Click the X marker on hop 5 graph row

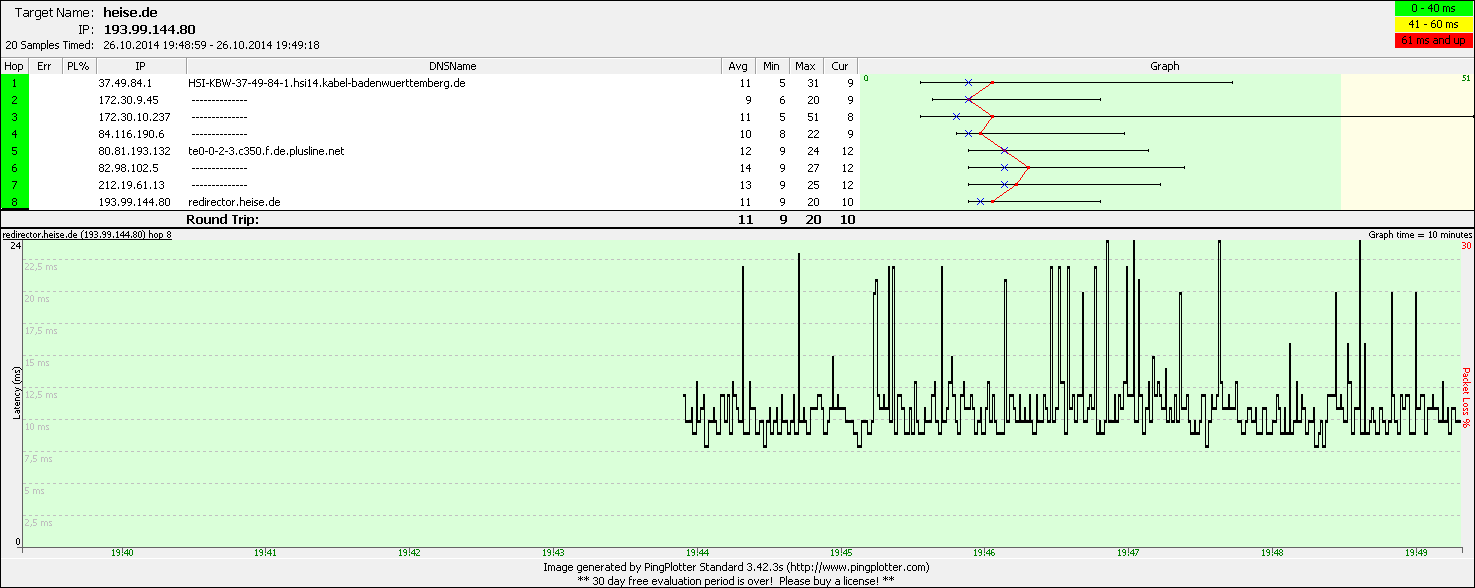pos(1004,151)
